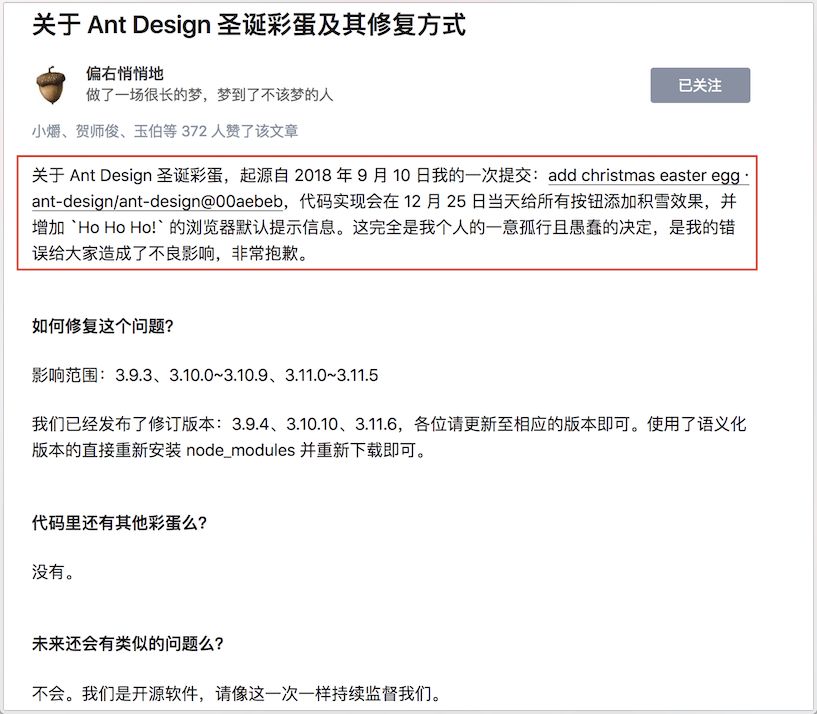Click the heading 未来还会有类似的问题么?
The height and width of the screenshot is (714, 817).
tap(128, 644)
